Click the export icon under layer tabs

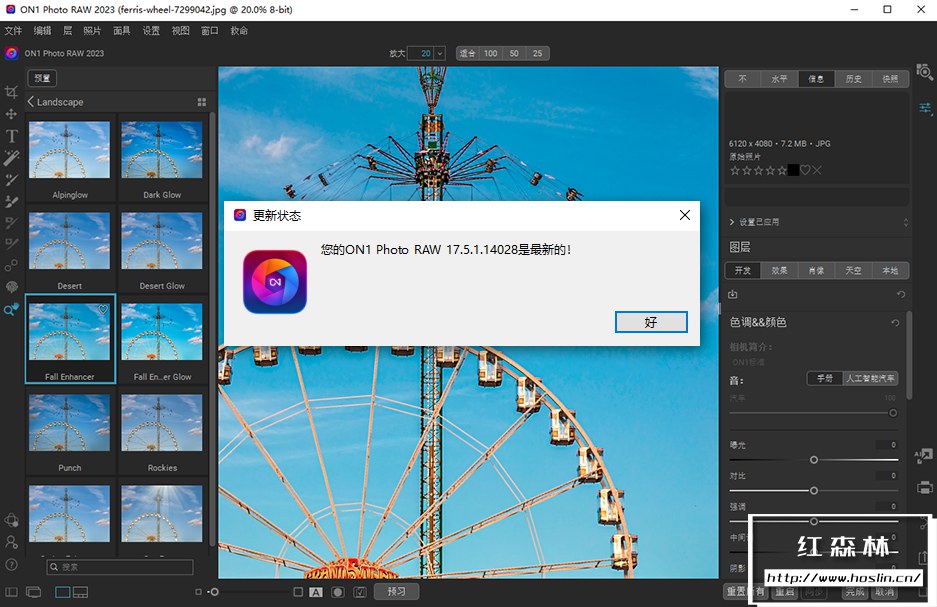(x=733, y=294)
